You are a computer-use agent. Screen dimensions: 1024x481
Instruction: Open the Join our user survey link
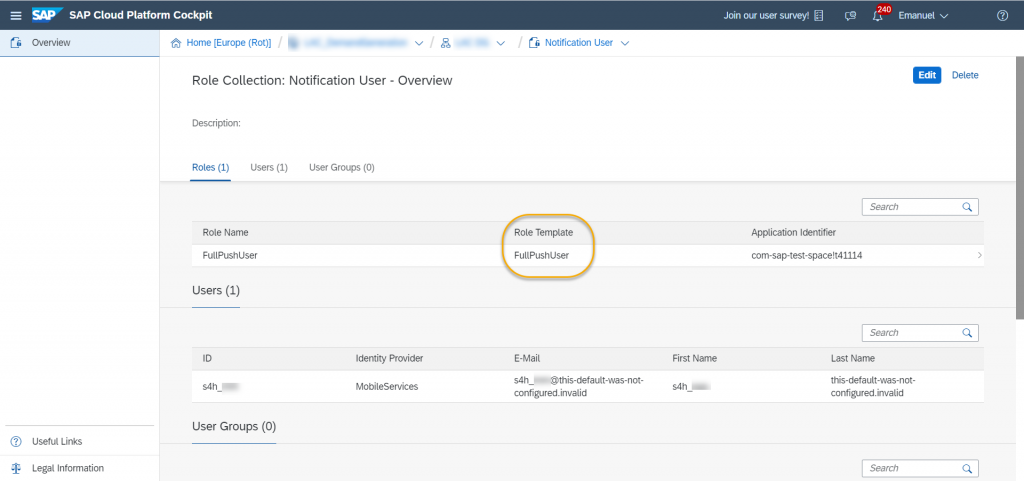point(765,16)
